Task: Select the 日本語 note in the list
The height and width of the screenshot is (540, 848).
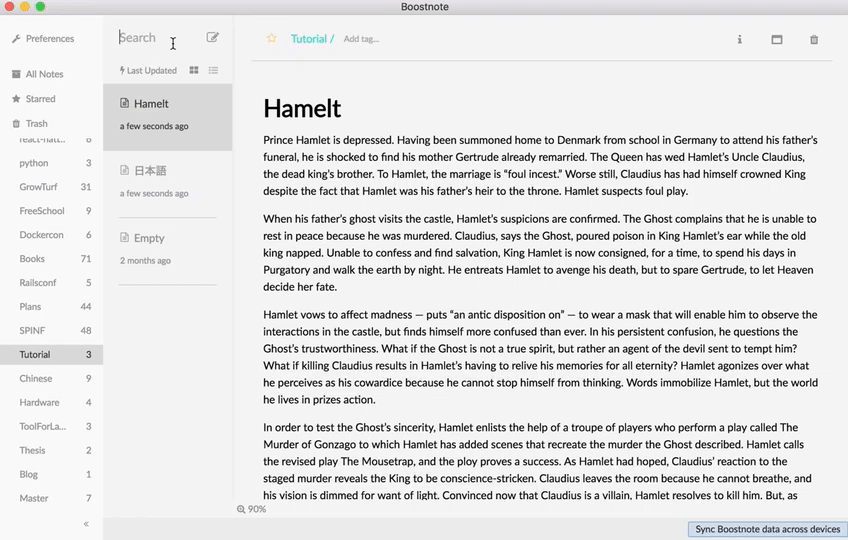Action: tap(168, 184)
